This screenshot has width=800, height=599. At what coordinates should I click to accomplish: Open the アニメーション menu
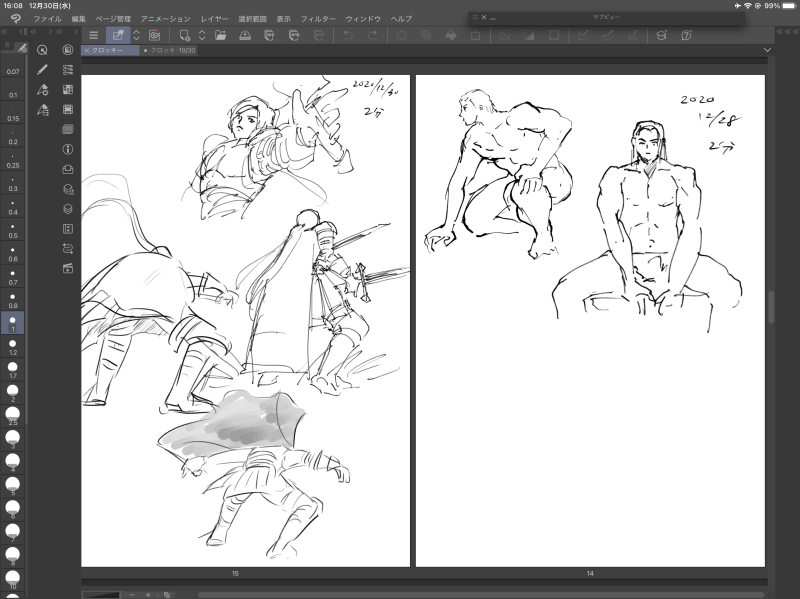[x=165, y=19]
